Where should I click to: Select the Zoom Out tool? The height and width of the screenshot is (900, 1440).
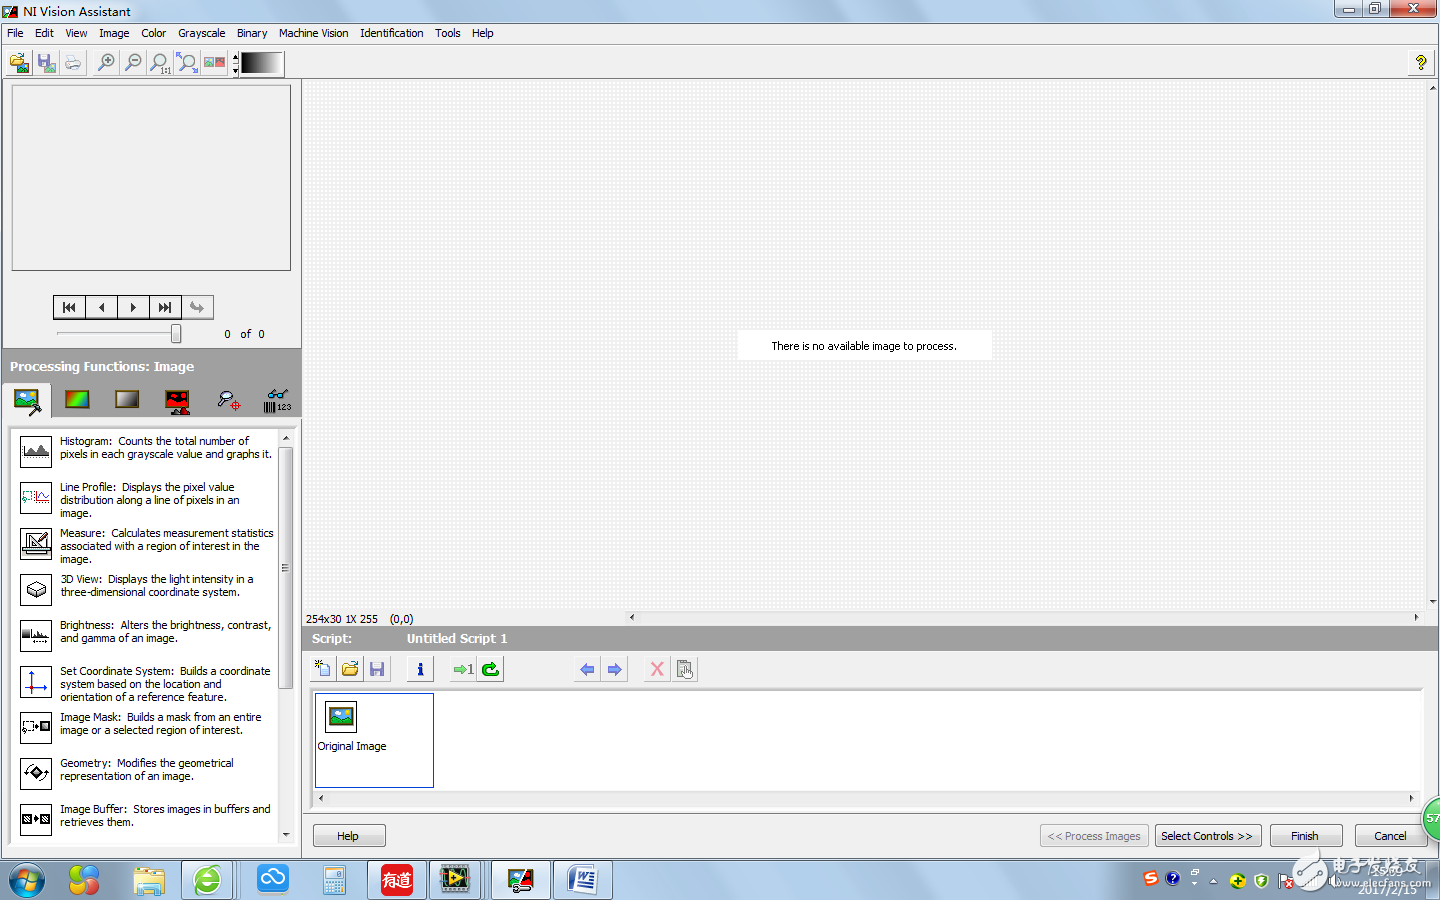pos(133,63)
